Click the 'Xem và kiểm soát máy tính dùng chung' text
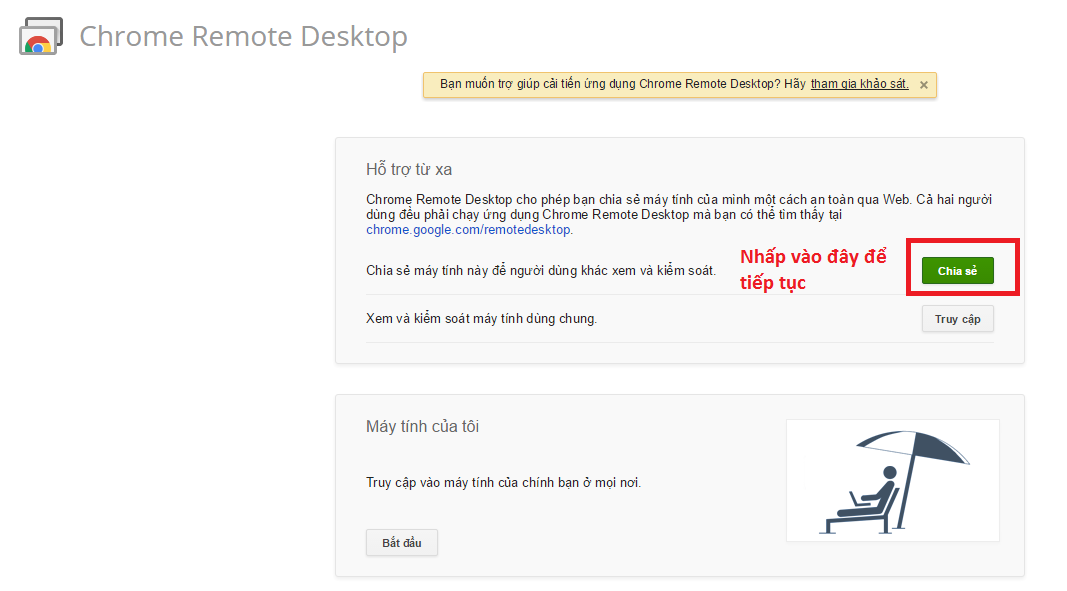The image size is (1067, 591). pos(481,318)
